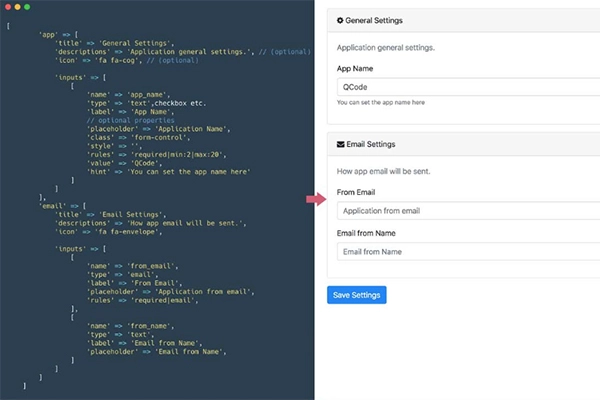Click the code line 'placeholder' => 'Application Name'
The height and width of the screenshot is (400, 600).
[x=159, y=129]
